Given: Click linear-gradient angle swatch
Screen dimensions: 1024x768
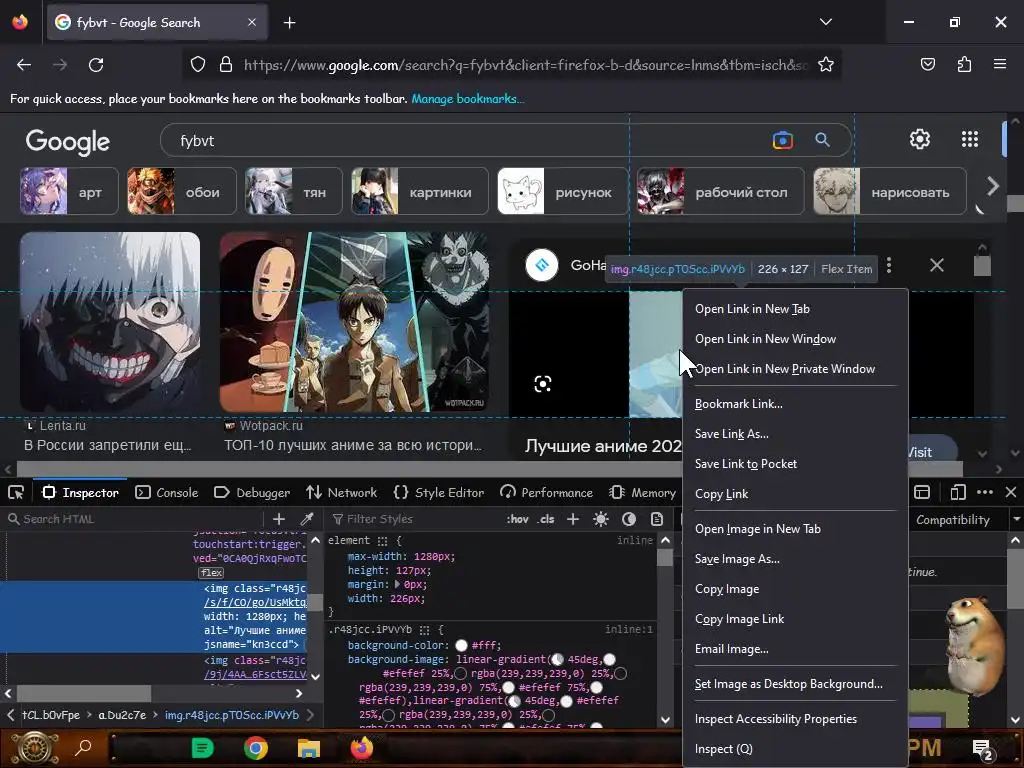Looking at the screenshot, I should point(557,660).
